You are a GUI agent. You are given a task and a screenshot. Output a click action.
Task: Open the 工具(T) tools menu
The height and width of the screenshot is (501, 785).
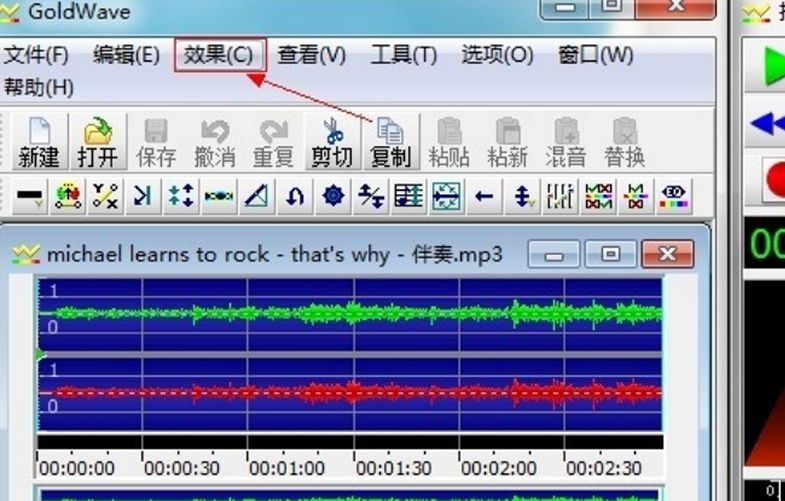pos(404,55)
